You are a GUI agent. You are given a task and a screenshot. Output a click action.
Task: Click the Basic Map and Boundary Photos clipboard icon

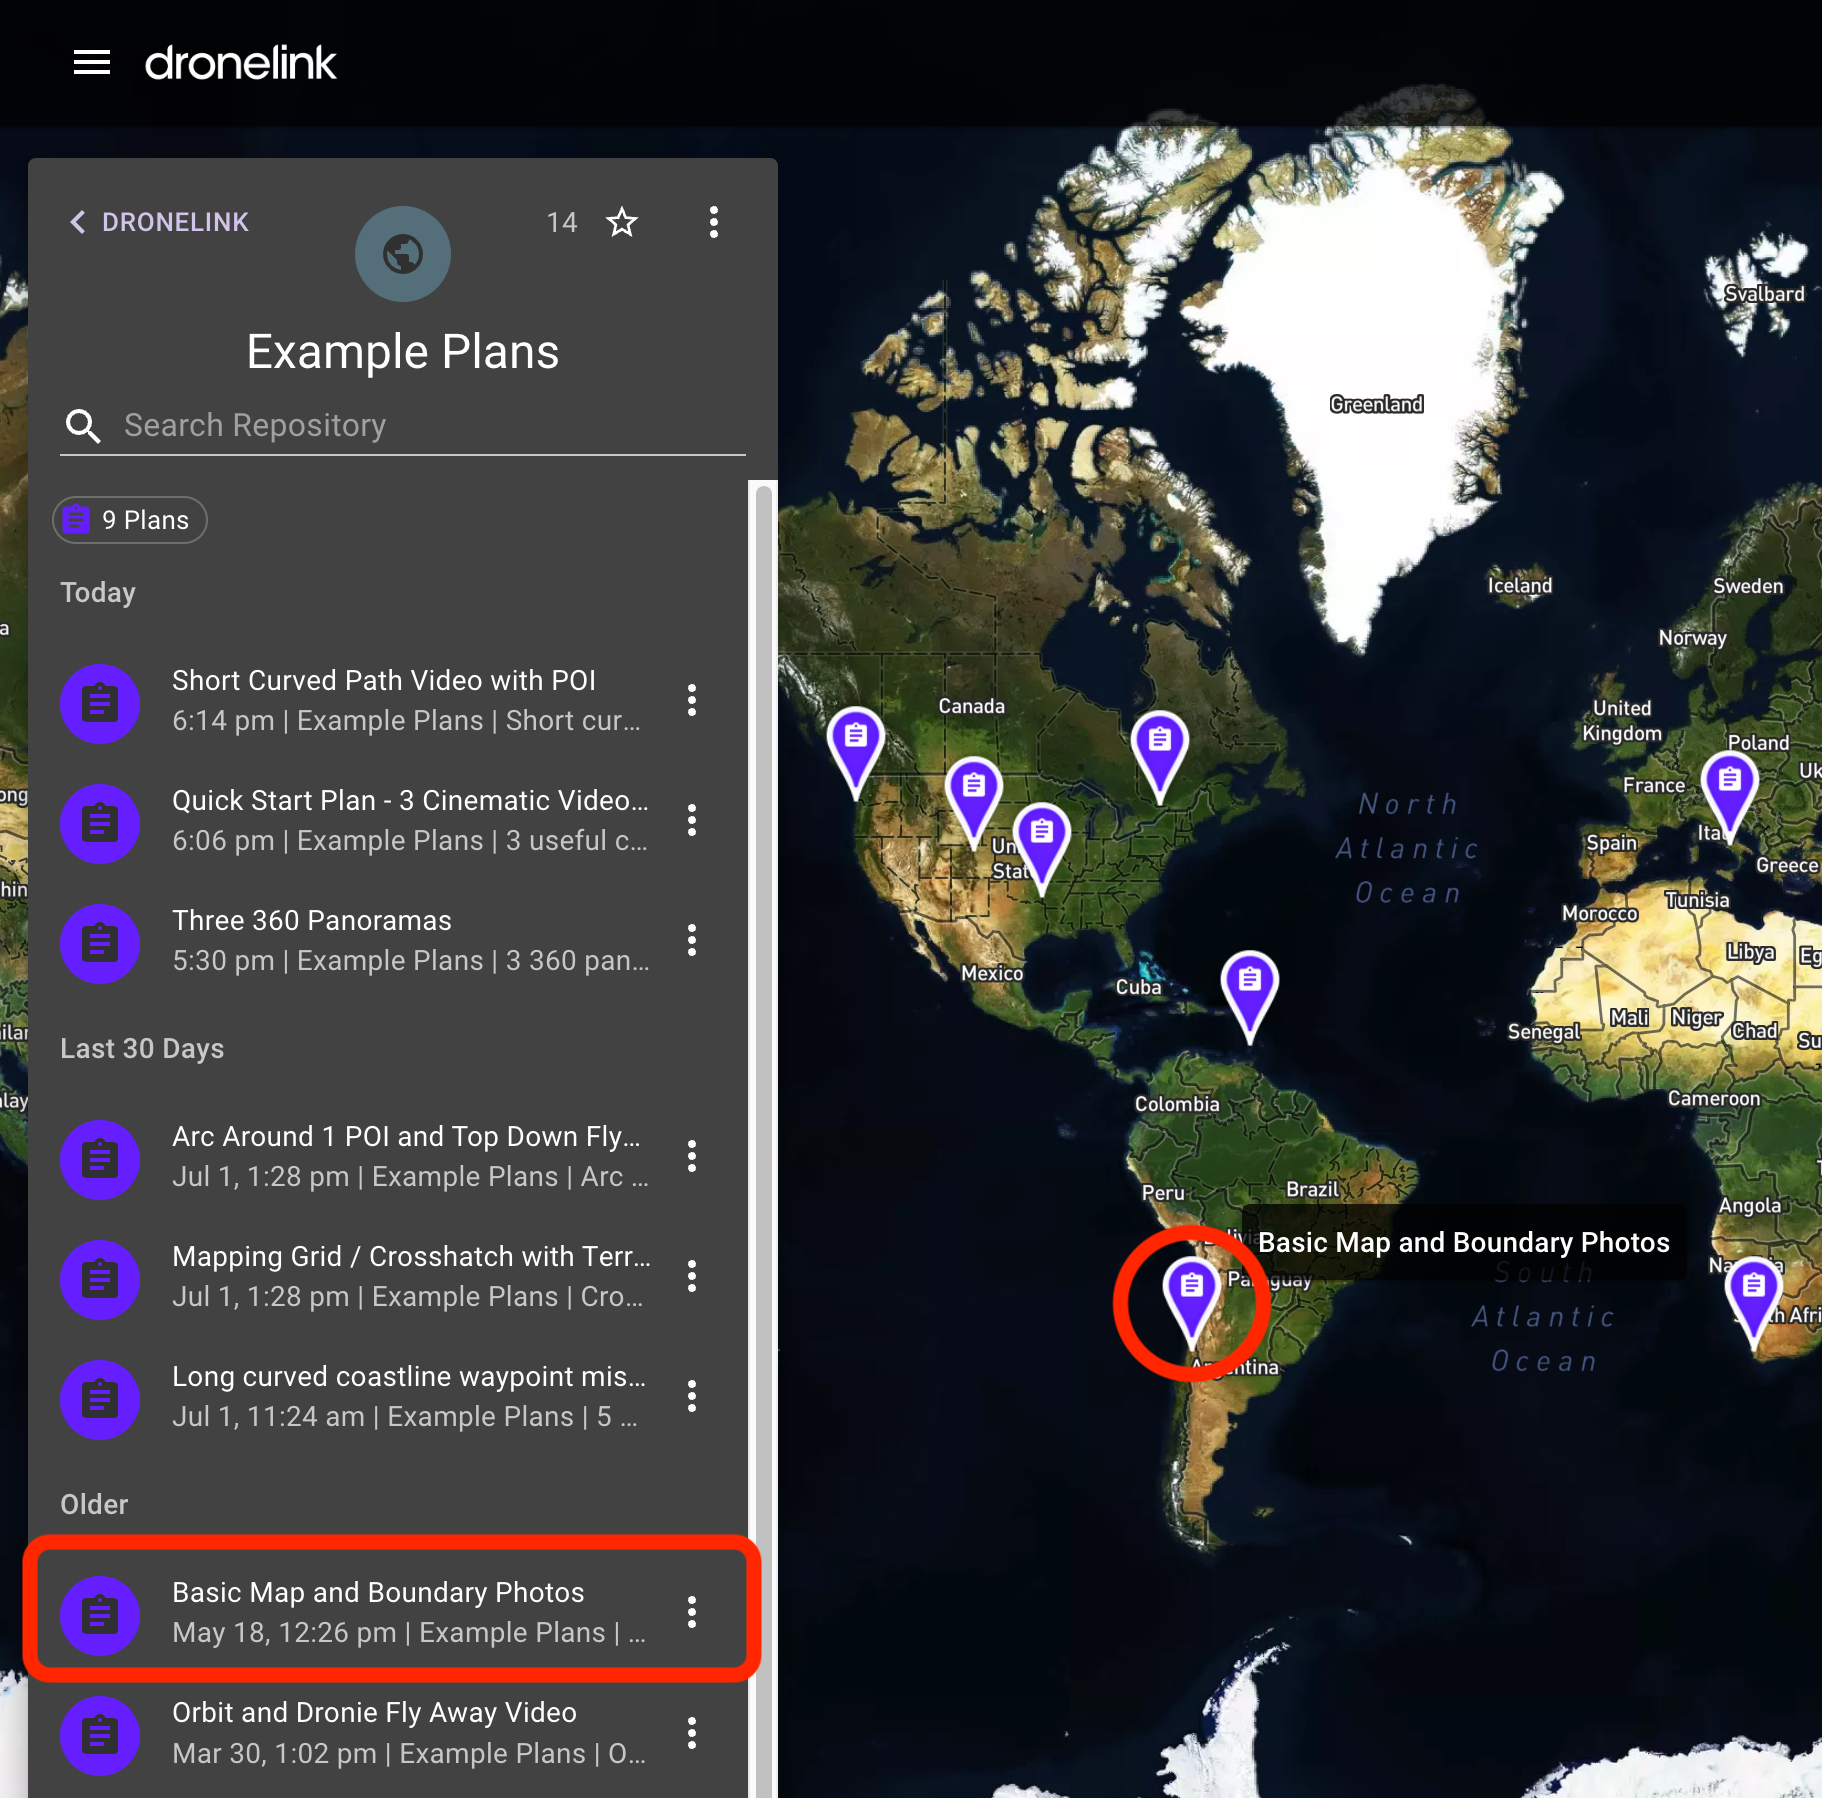click(x=100, y=1615)
